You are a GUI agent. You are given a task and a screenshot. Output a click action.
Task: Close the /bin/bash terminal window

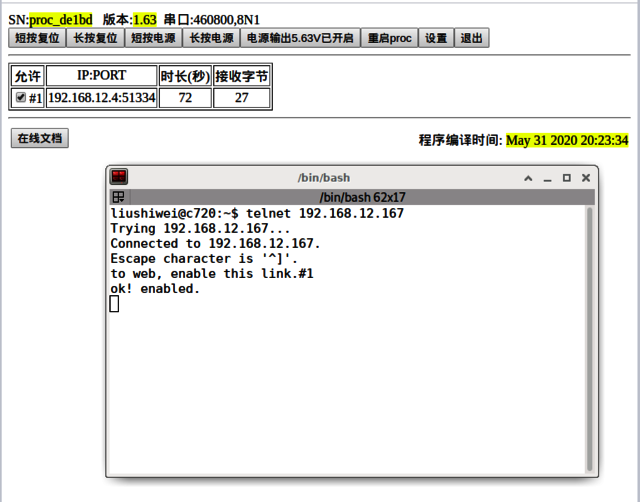586,178
